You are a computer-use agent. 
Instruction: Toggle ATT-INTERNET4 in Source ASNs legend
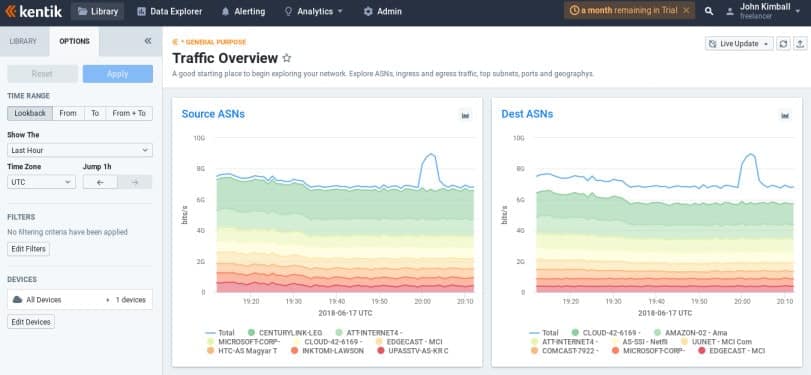368,333
